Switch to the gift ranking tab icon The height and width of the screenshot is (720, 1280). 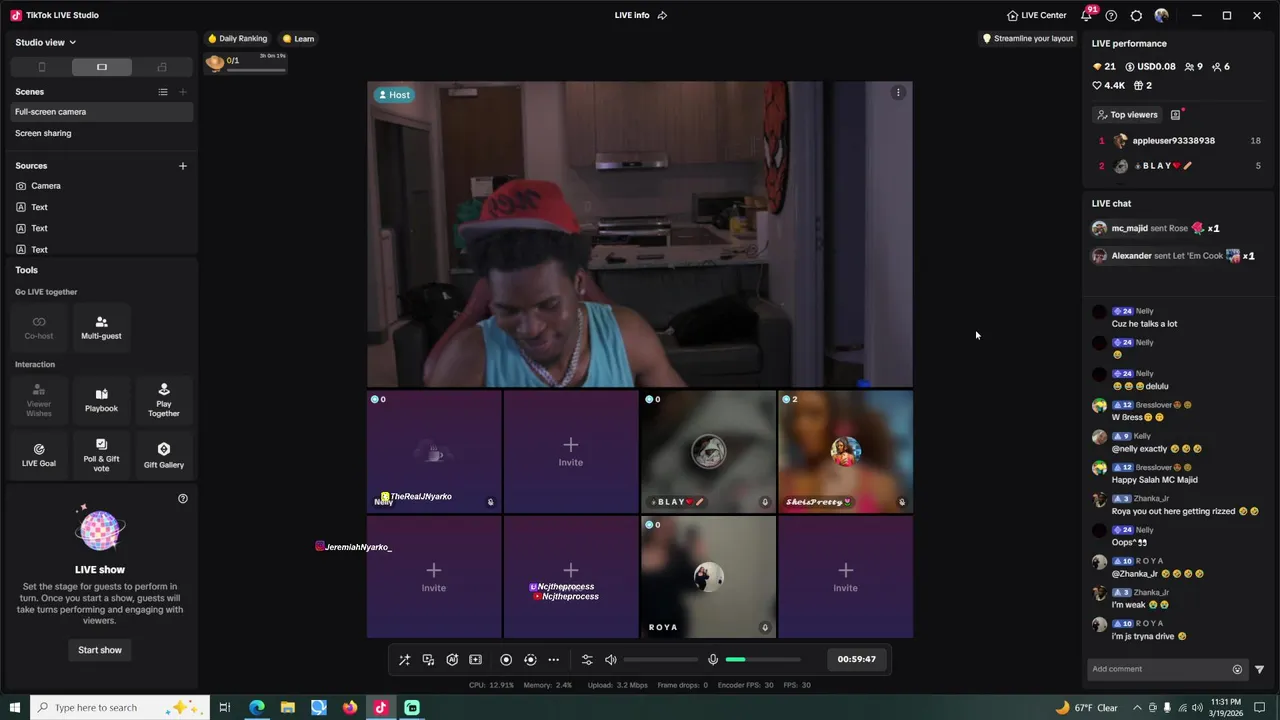point(1176,115)
